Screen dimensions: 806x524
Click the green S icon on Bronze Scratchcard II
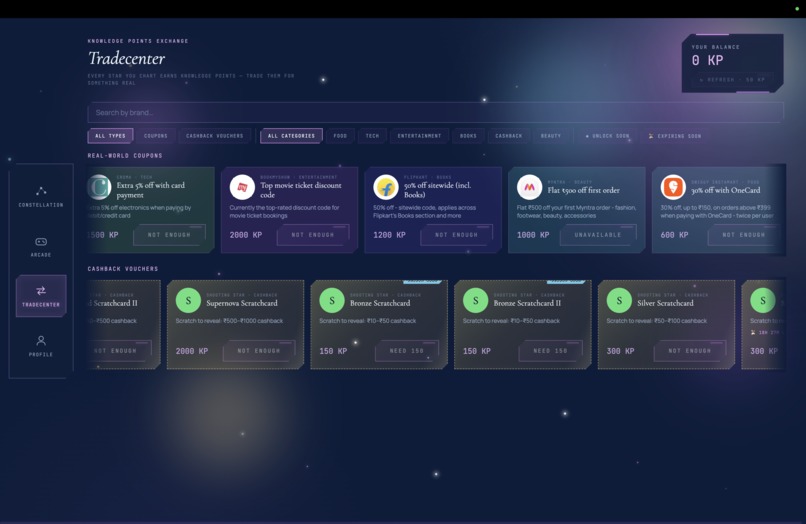(475, 300)
